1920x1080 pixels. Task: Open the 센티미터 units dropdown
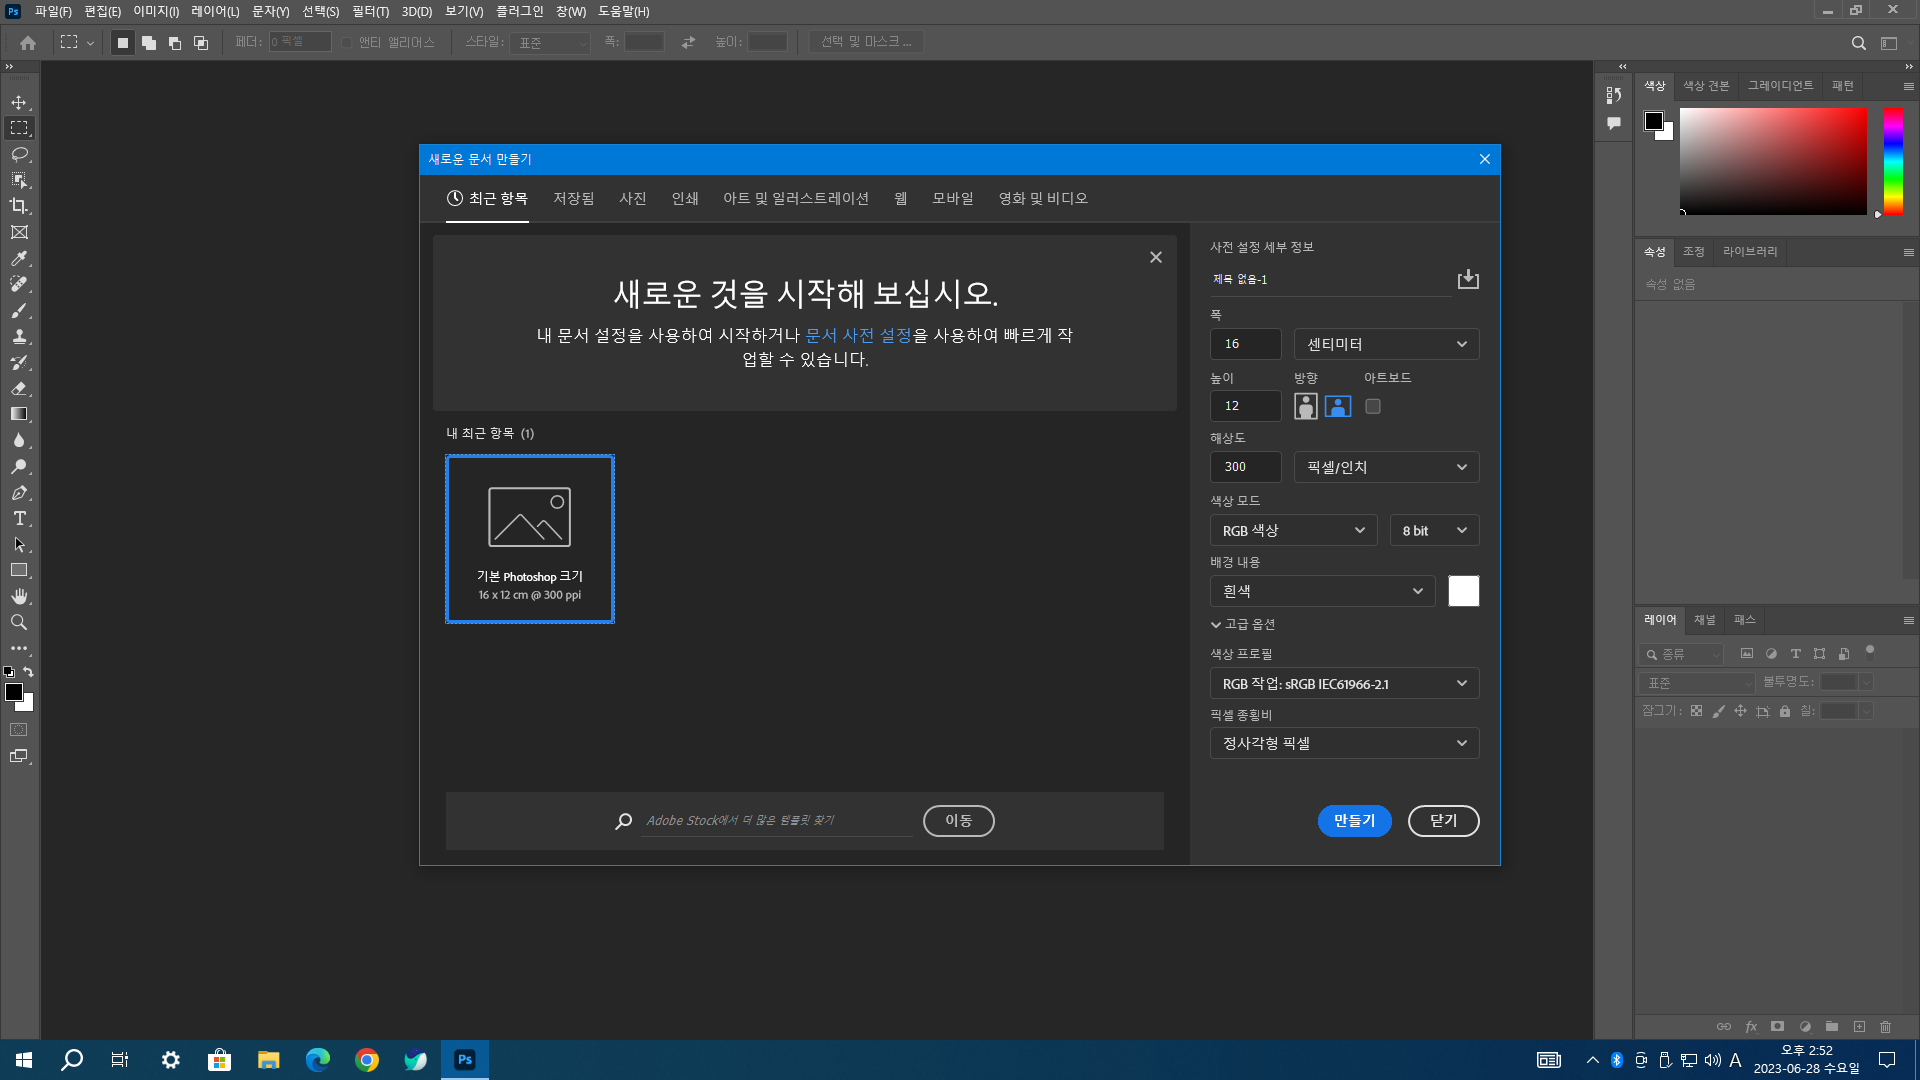[1386, 344]
